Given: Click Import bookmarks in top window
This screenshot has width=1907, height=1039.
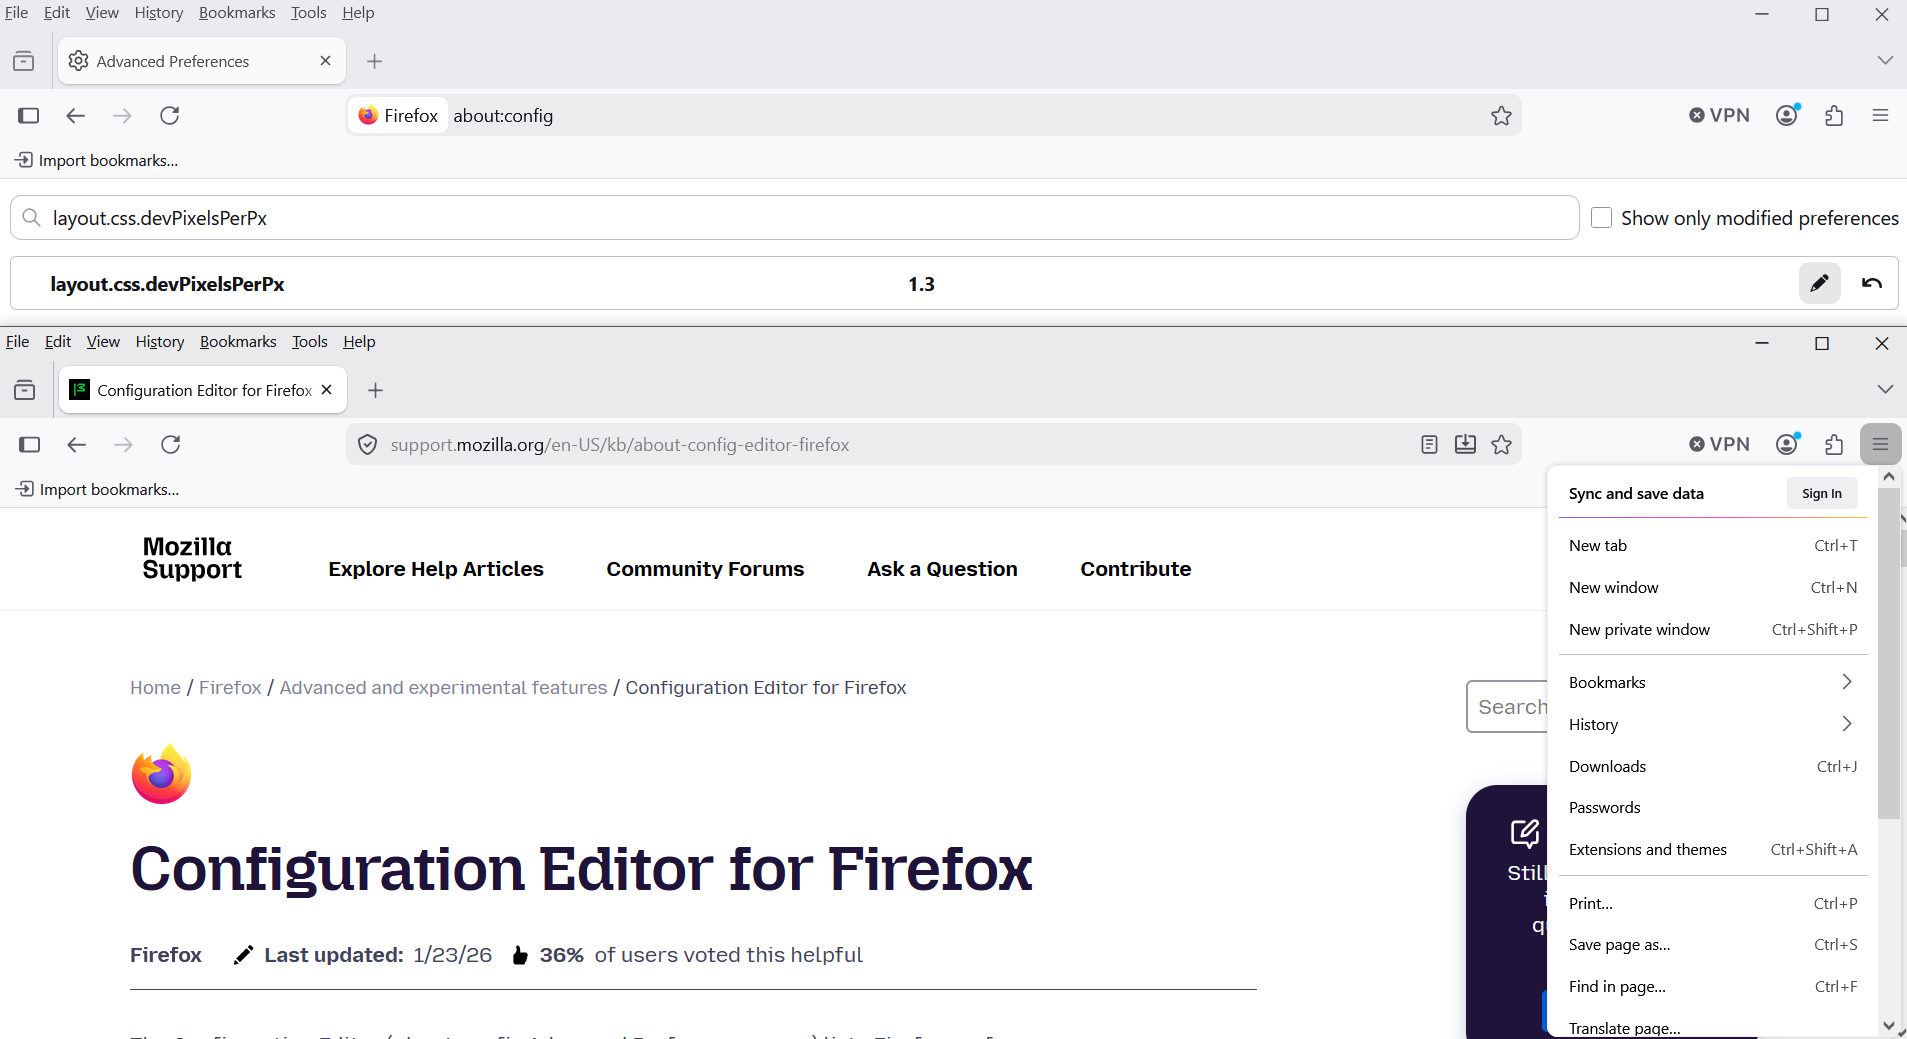Looking at the screenshot, I should pyautogui.click(x=97, y=161).
